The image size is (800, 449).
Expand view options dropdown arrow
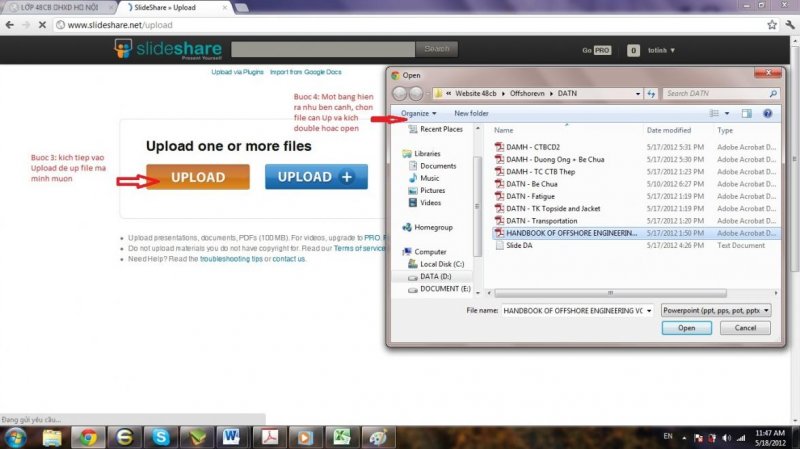(727, 113)
